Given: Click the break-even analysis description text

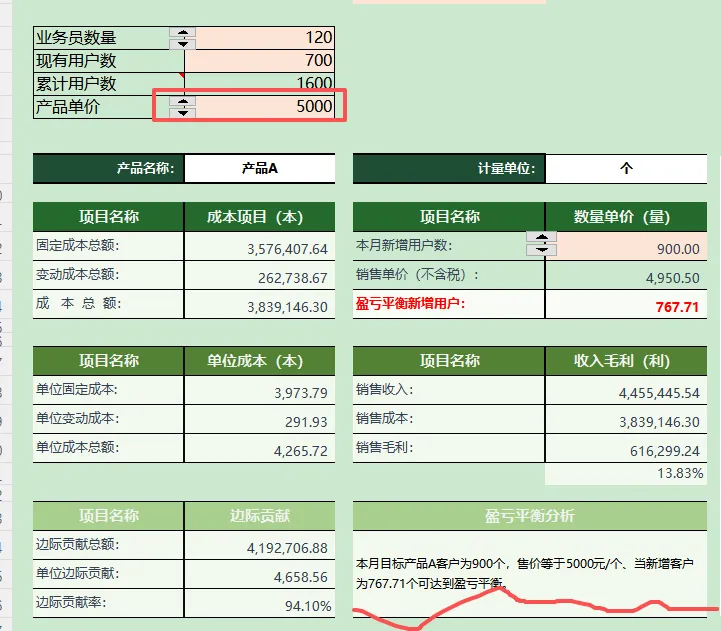Looking at the screenshot, I should click(x=524, y=574).
